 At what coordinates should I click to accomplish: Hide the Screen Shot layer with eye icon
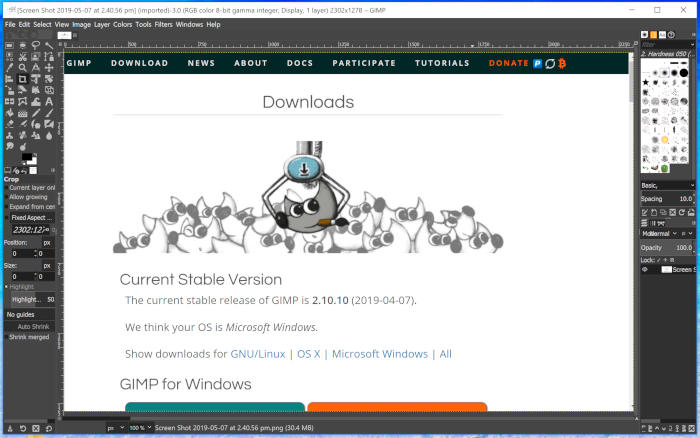click(x=645, y=270)
